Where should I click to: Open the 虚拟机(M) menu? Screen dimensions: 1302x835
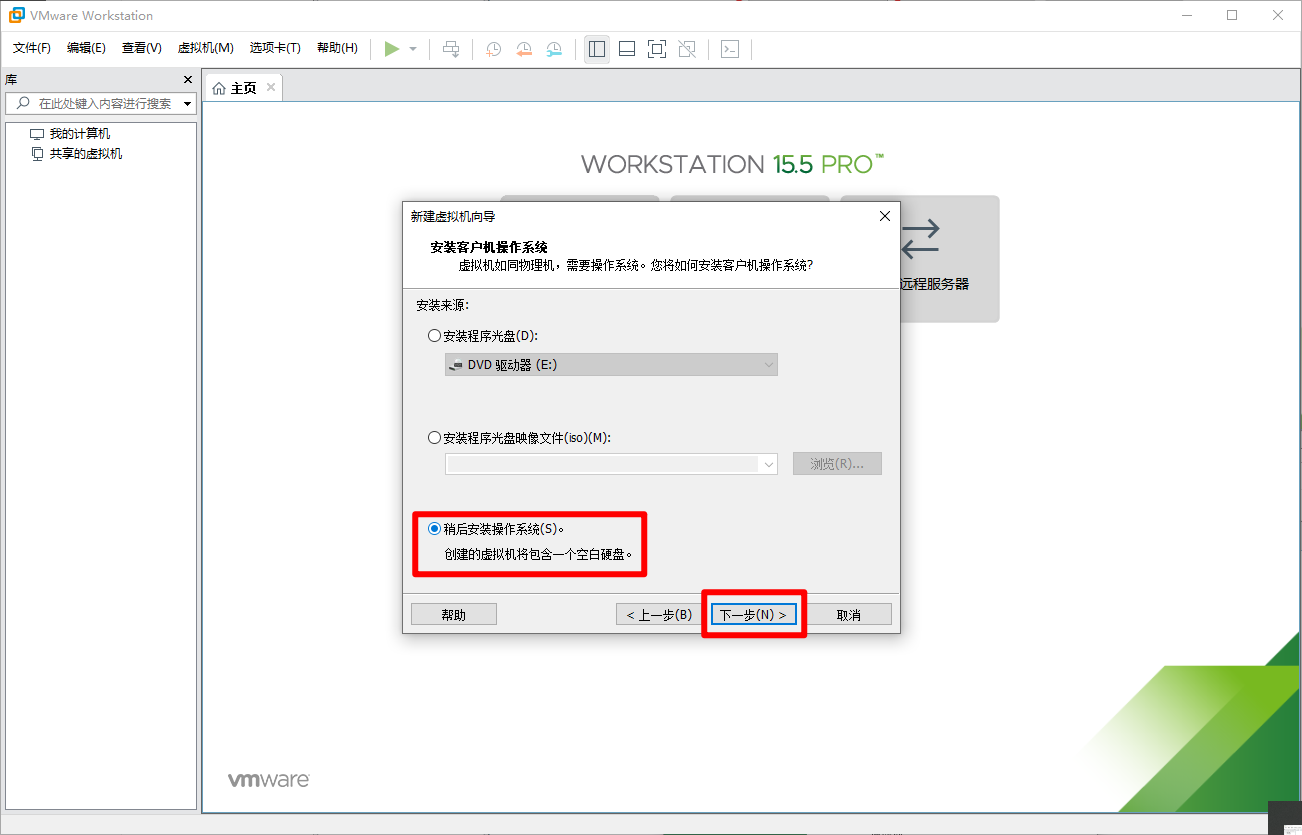(205, 48)
